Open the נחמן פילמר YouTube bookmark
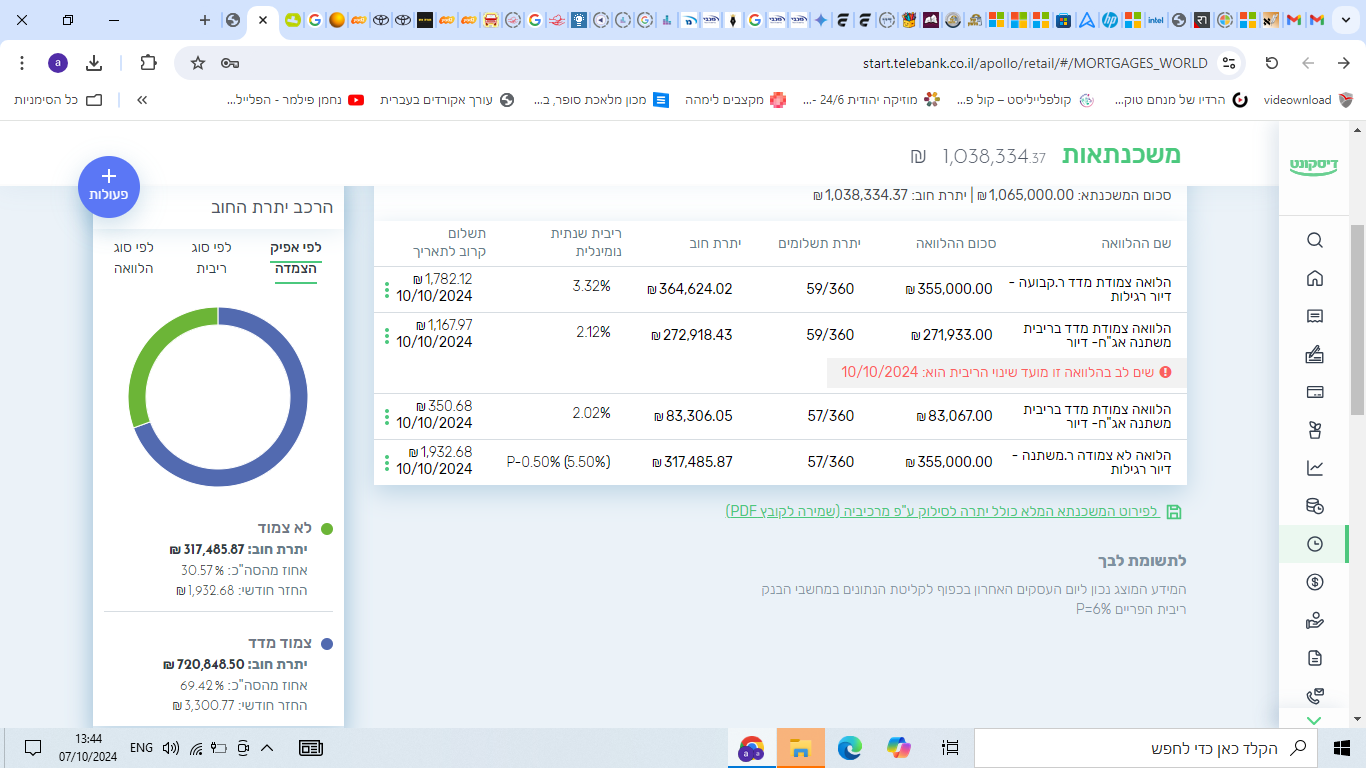Image resolution: width=1366 pixels, height=768 pixels. (x=296, y=100)
